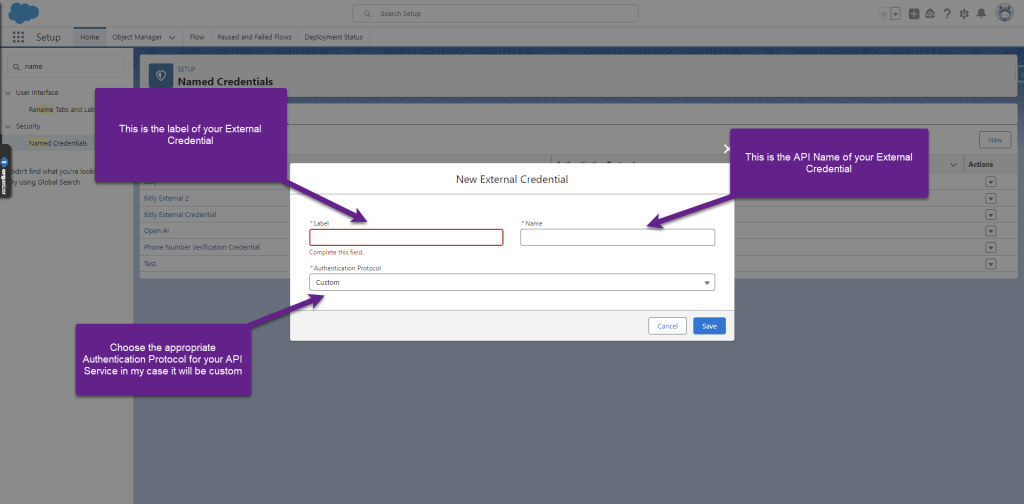Open the user profile avatar
The width and height of the screenshot is (1024, 504).
pyautogui.click(x=1004, y=13)
